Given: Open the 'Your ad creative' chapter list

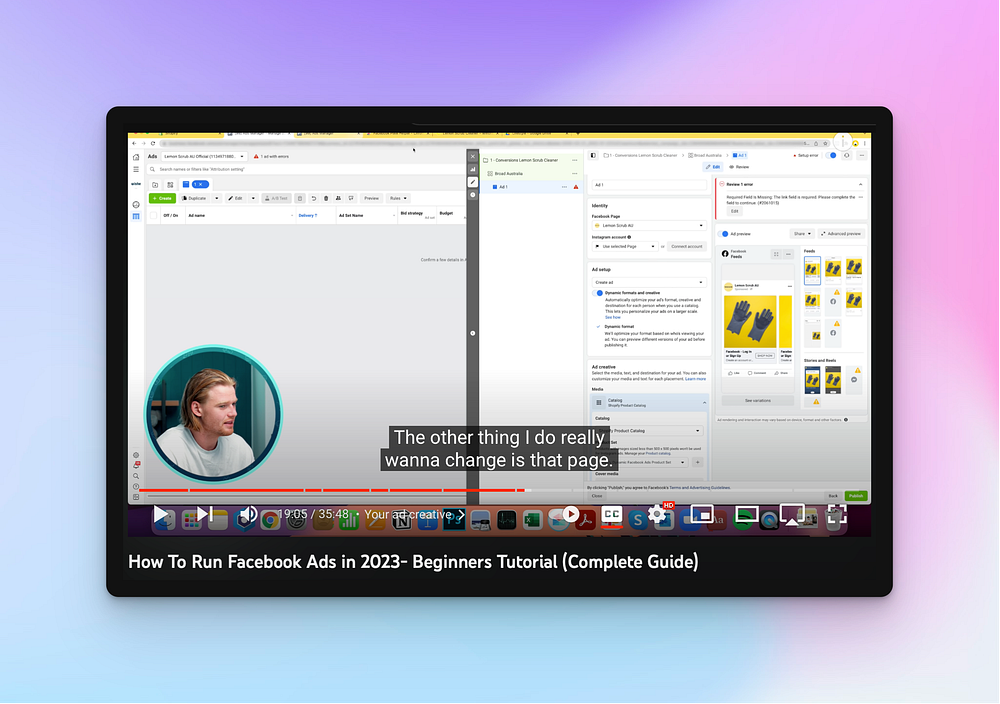Looking at the screenshot, I should tap(414, 514).
